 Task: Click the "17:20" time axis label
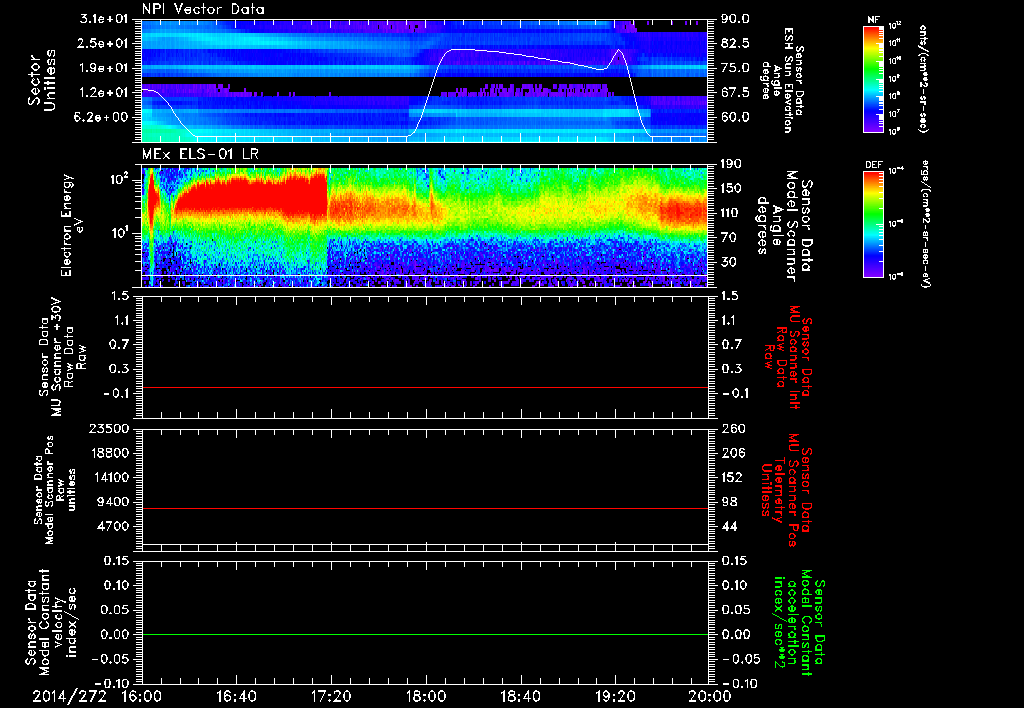click(331, 696)
